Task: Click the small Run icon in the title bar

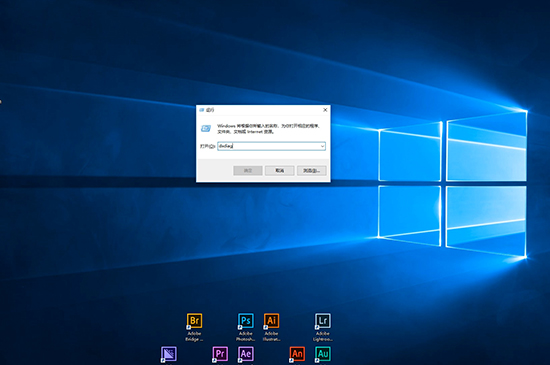Action: coord(201,110)
